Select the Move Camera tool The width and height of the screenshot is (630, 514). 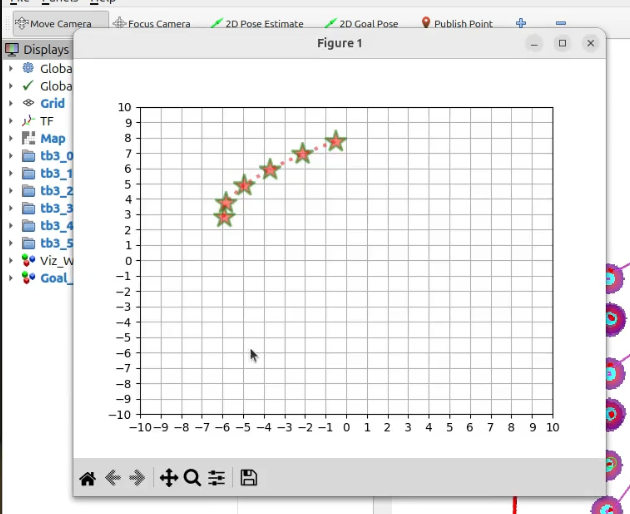tap(55, 23)
